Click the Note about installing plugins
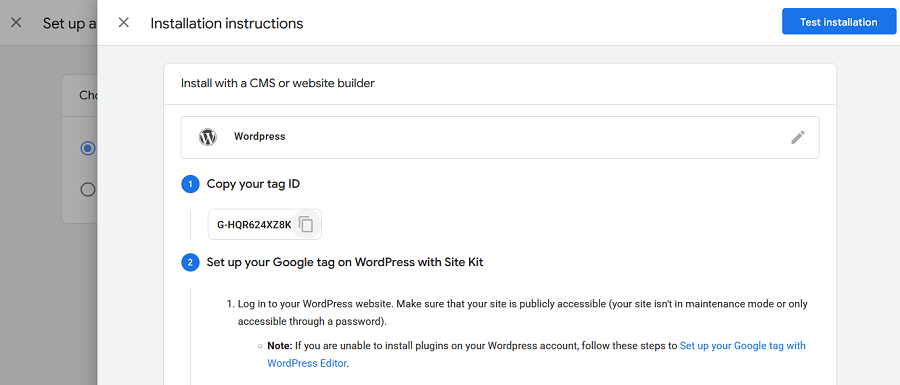The width and height of the screenshot is (900, 385). [537, 354]
